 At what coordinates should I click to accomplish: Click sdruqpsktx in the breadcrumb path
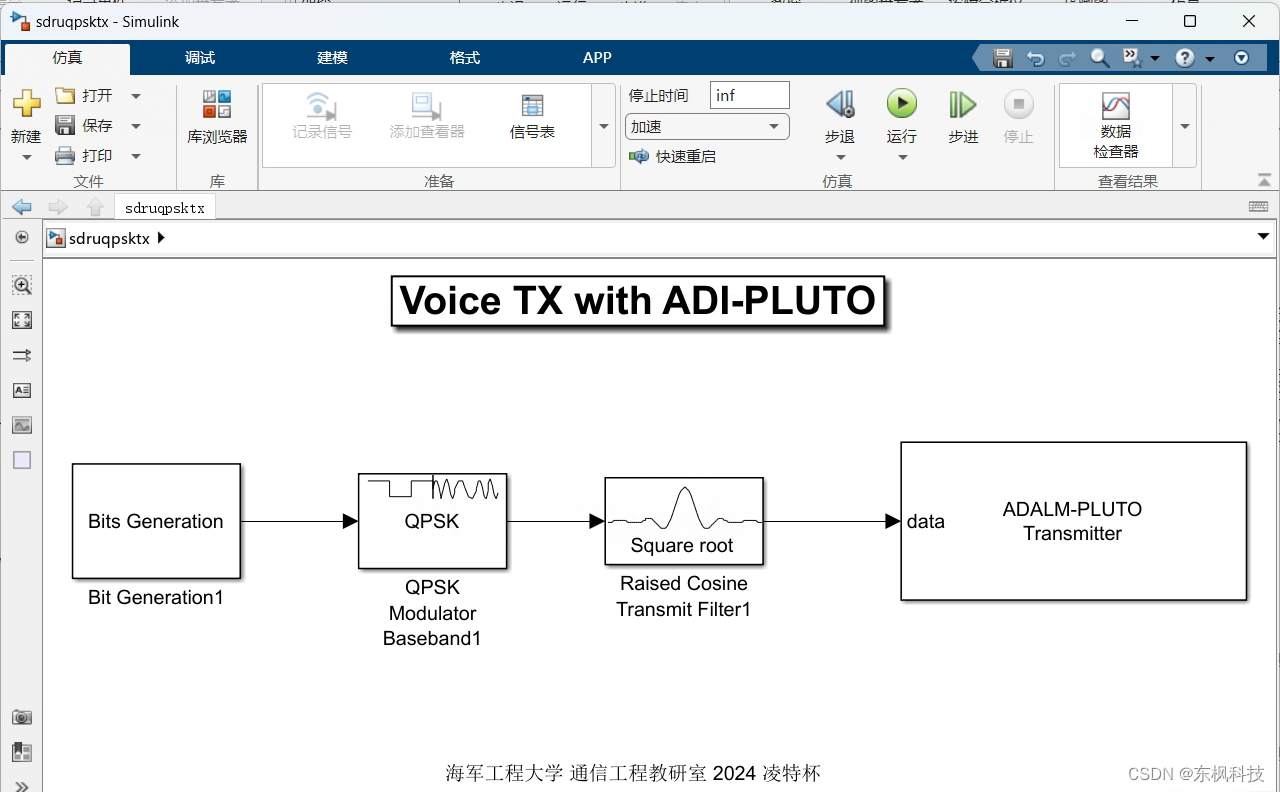coord(109,238)
